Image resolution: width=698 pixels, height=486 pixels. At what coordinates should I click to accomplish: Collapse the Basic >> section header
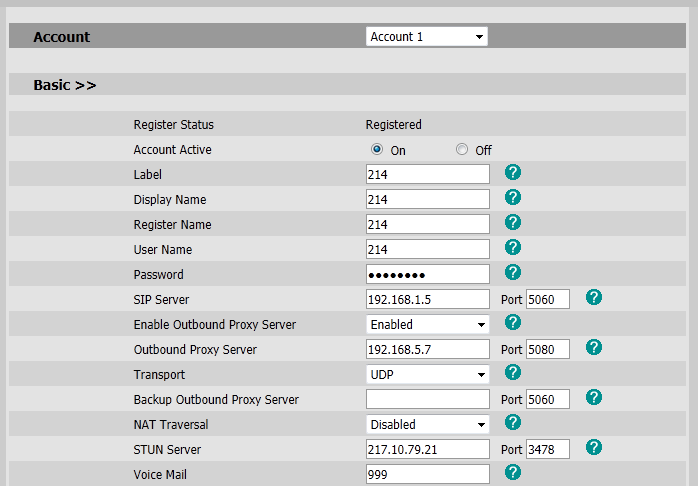[x=65, y=85]
